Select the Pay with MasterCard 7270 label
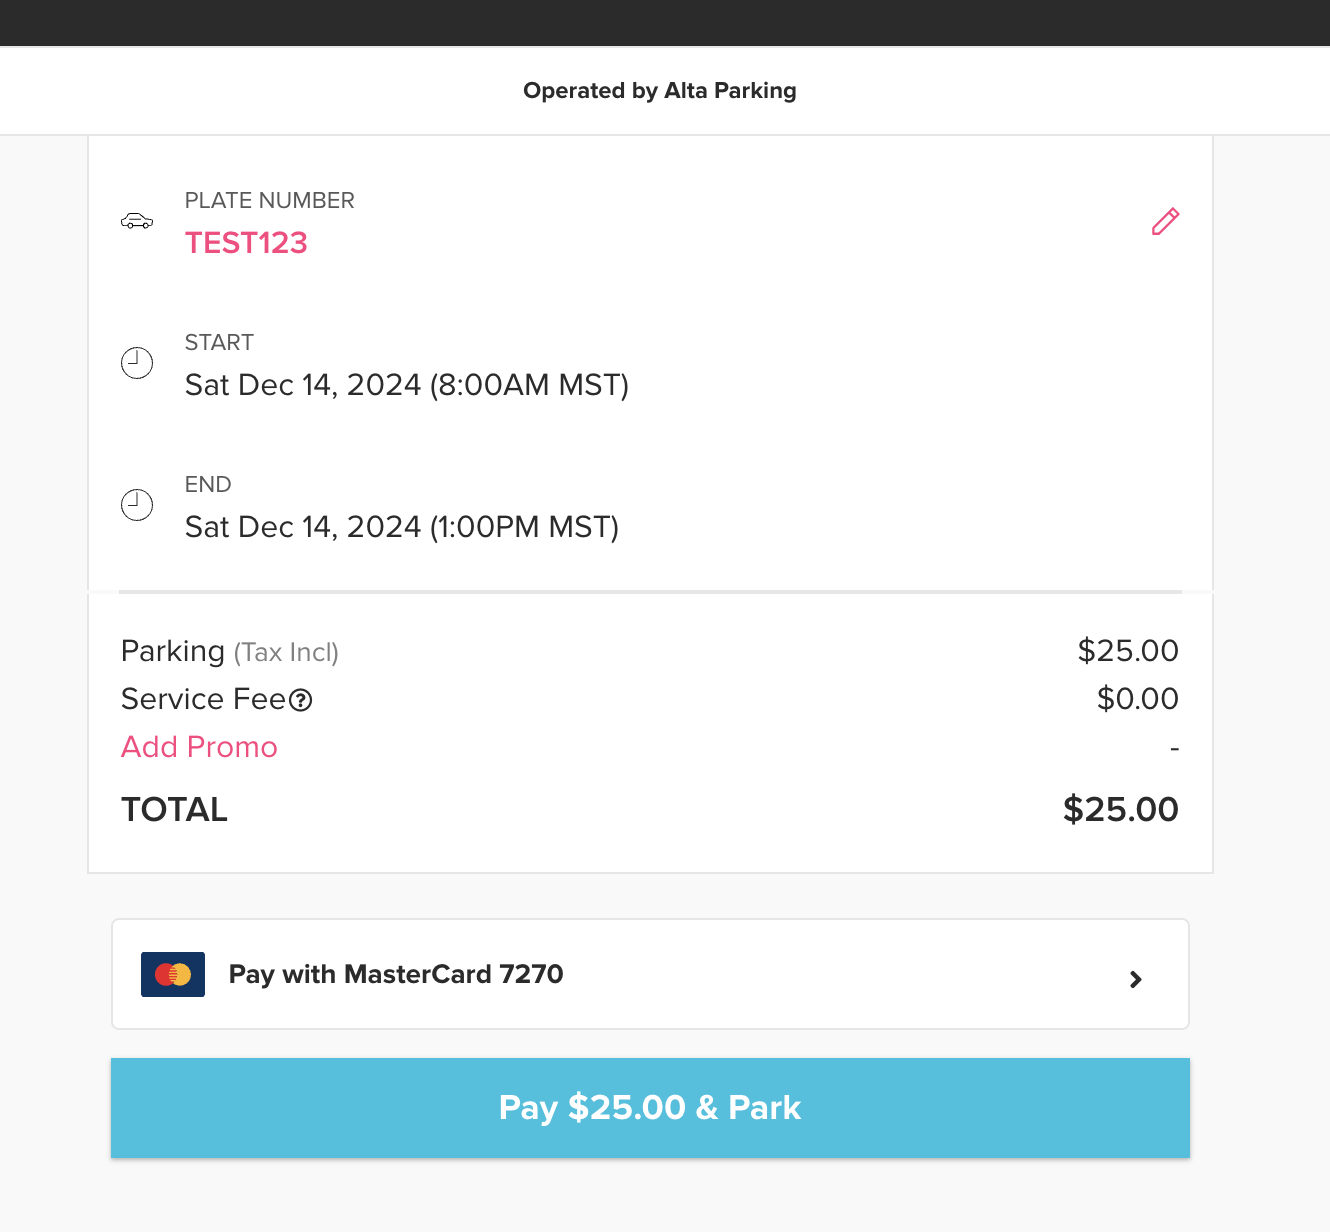The image size is (1330, 1232). (x=396, y=974)
